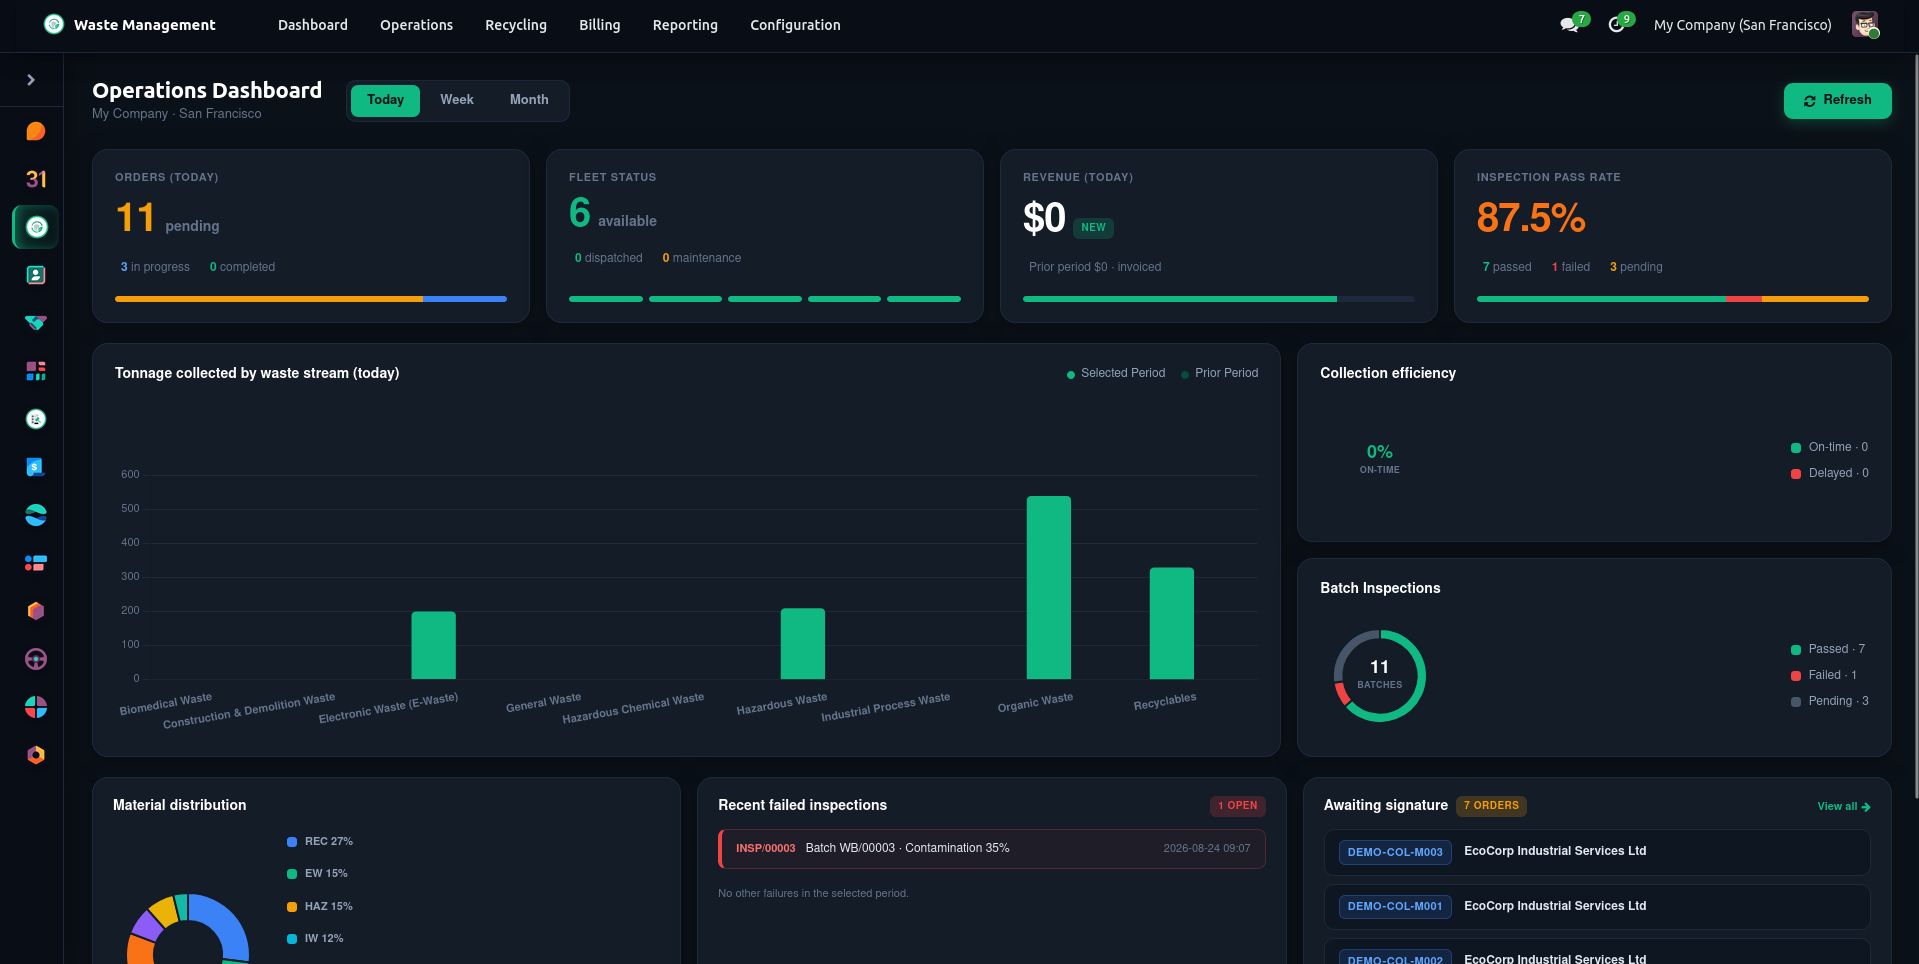1919x964 pixels.
Task: Click the HAZ 15% orange legend swatch
Action: (292, 907)
